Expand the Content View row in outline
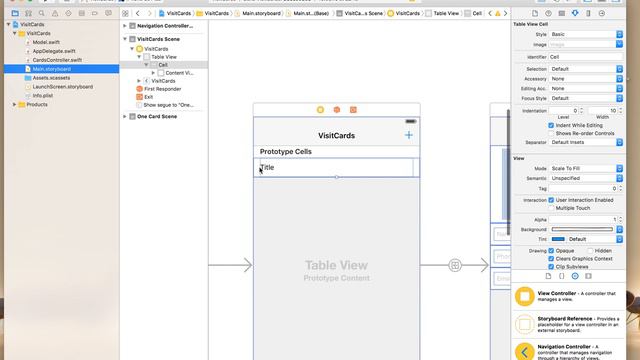Screen dimensions: 640x360 click(x=153, y=73)
